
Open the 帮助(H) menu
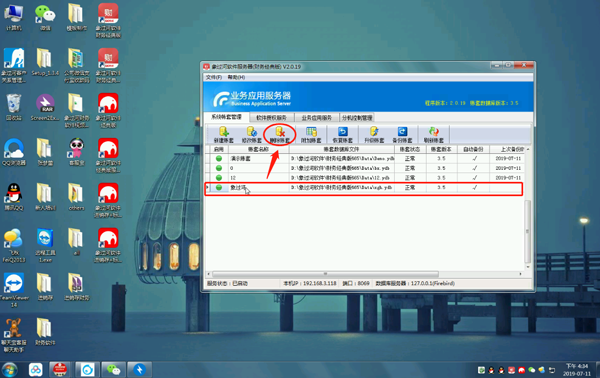[x=236, y=77]
